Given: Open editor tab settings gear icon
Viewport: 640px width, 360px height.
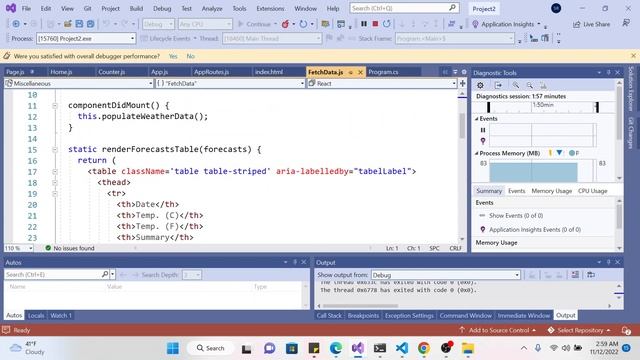Looking at the screenshot, I should (x=464, y=72).
